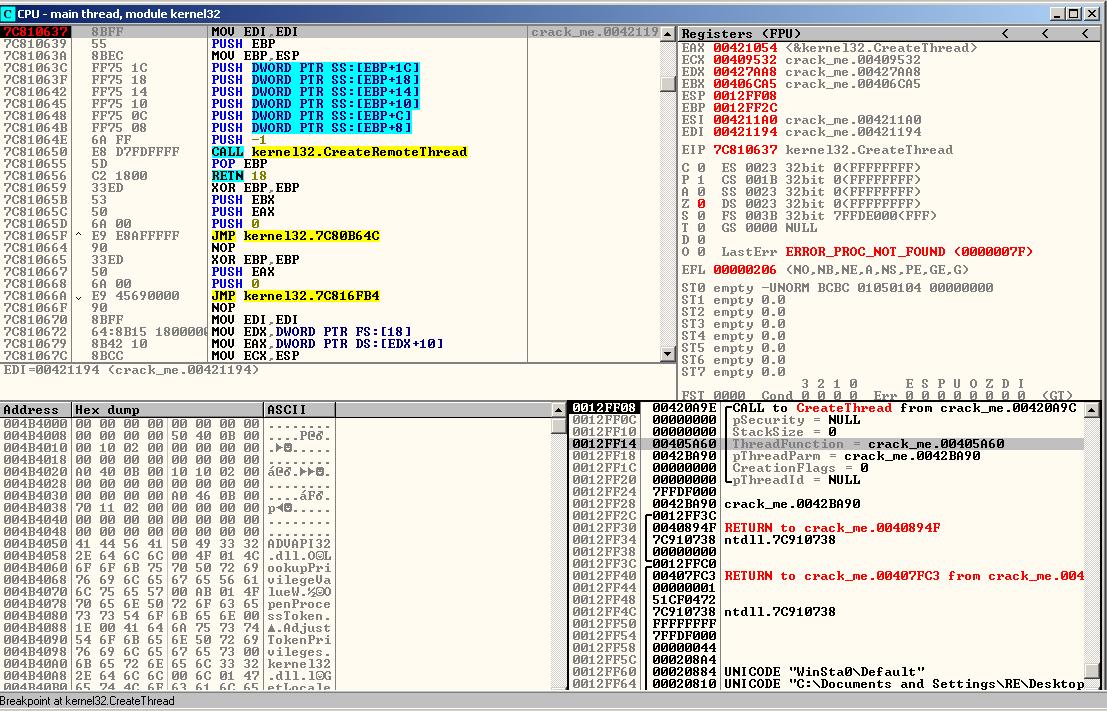Minimize the CPU main thread window
The width and height of the screenshot is (1107, 711).
[x=1057, y=14]
